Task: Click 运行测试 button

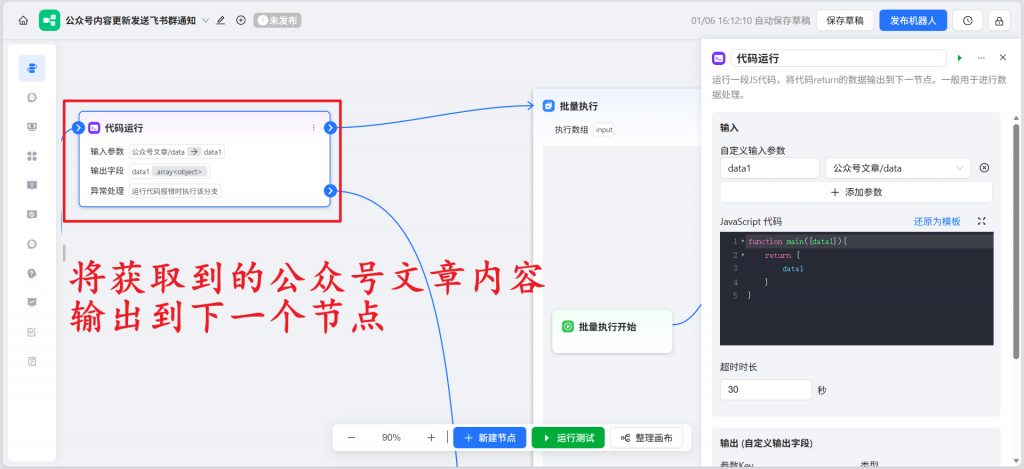Action: 568,438
